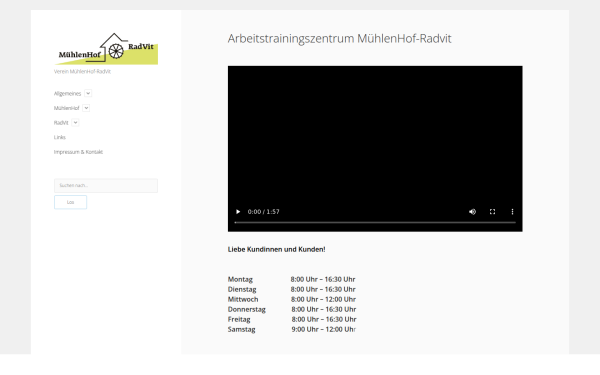Click the Mittwoch row label
The image size is (600, 375).
click(x=243, y=299)
